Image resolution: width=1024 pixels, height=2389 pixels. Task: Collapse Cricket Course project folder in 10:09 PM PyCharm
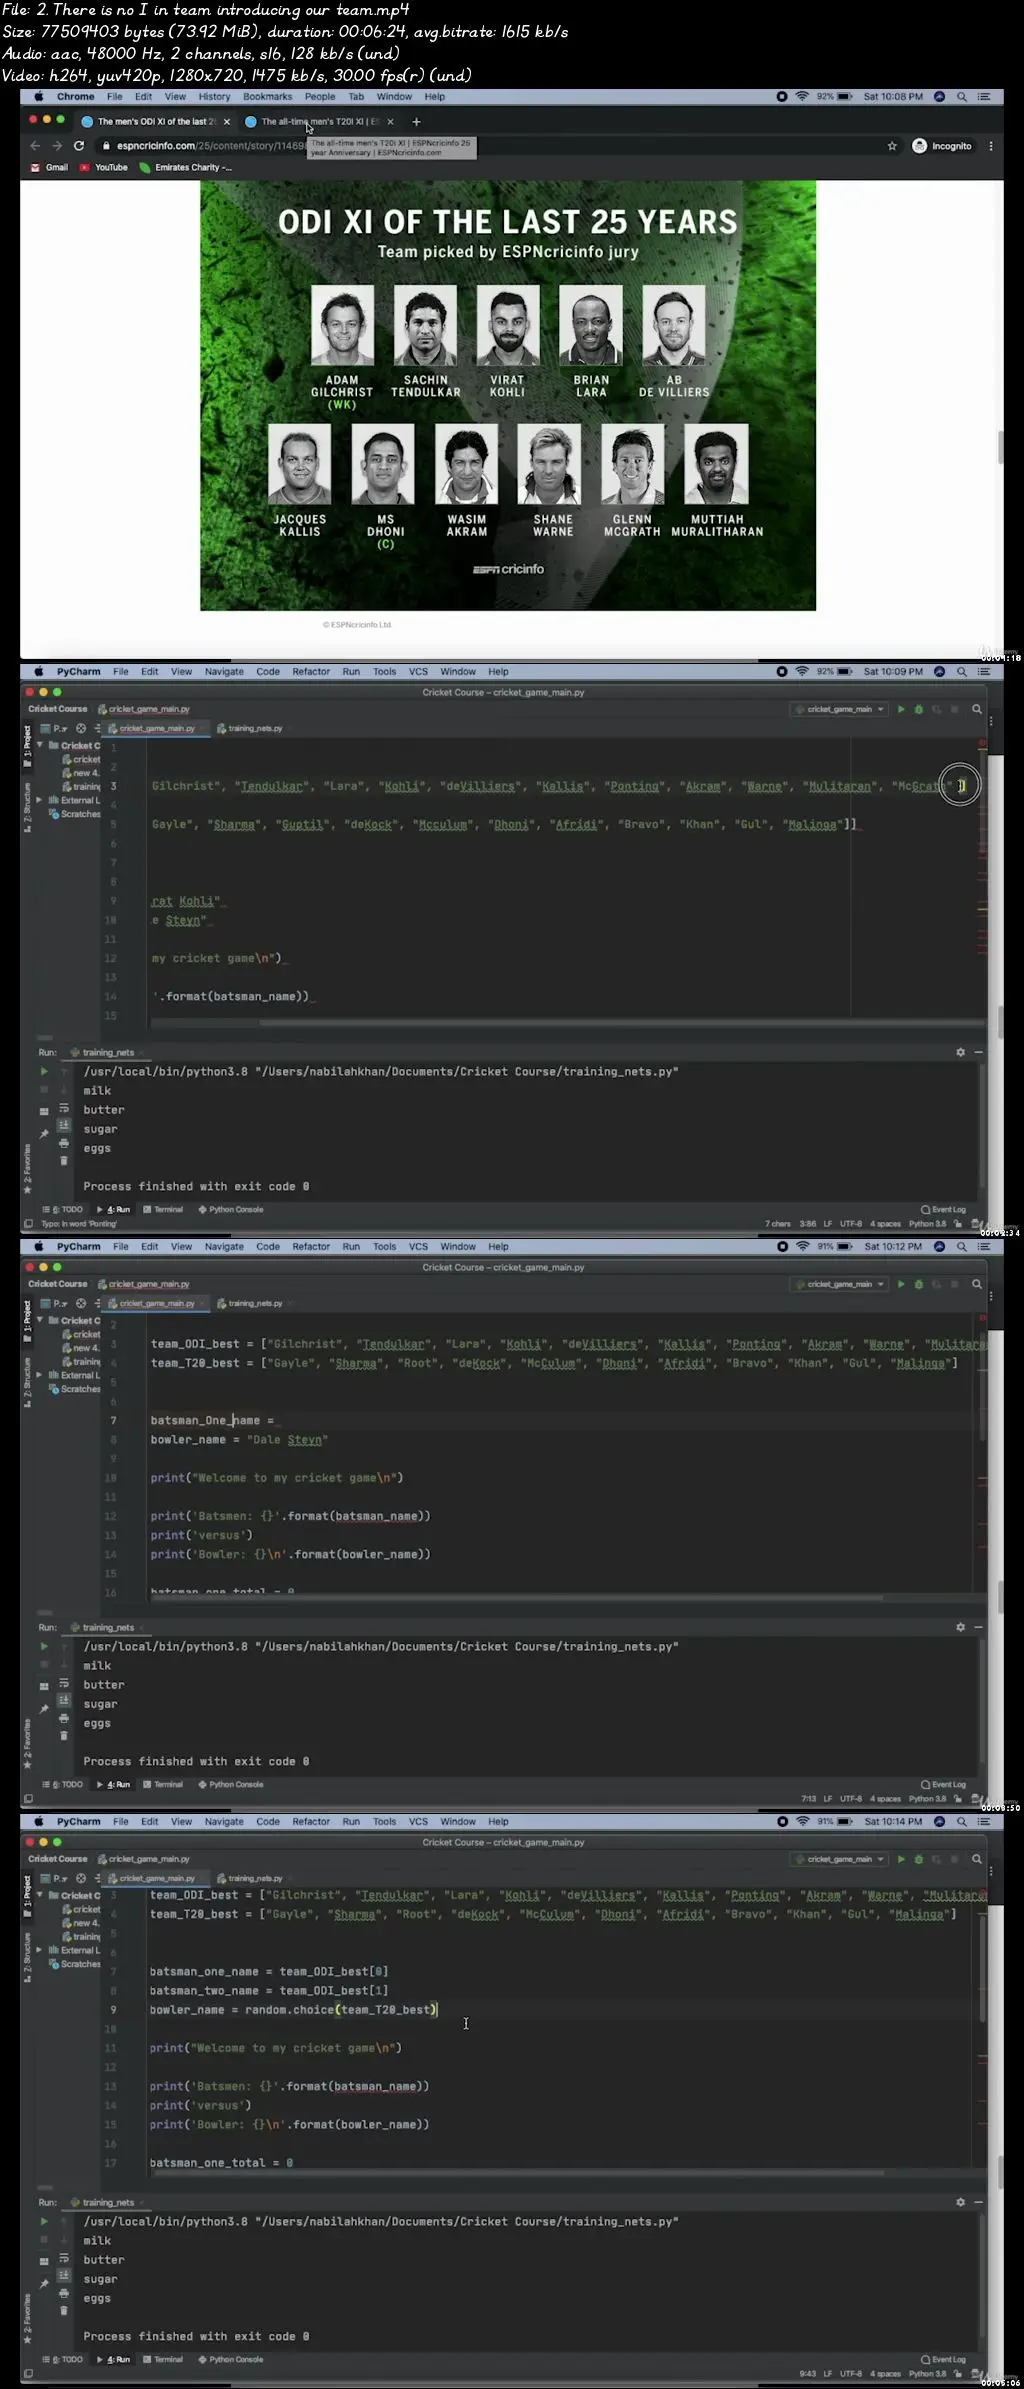click(40, 746)
